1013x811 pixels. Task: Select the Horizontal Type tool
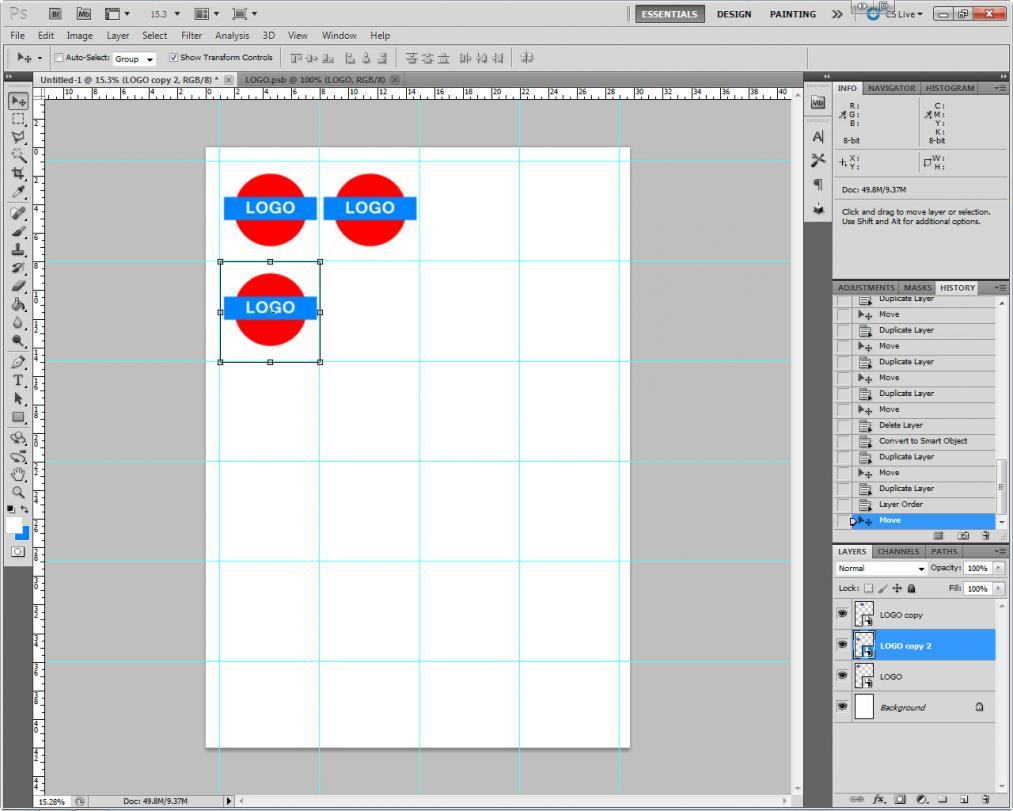coord(18,380)
